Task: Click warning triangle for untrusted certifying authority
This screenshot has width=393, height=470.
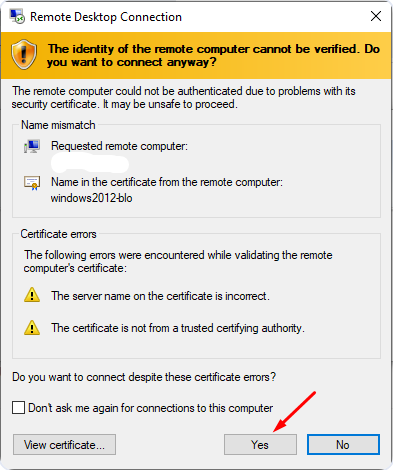Action: click(x=32, y=327)
